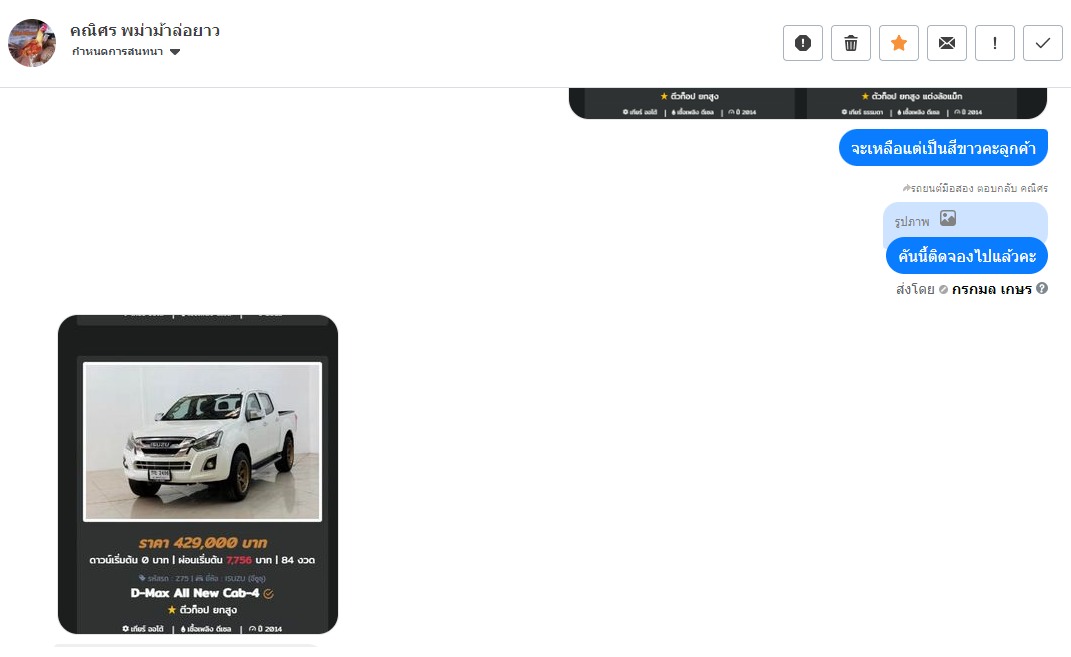Open the replied รูปภาพ attachment preview
1071x657 pixels.
(965, 221)
